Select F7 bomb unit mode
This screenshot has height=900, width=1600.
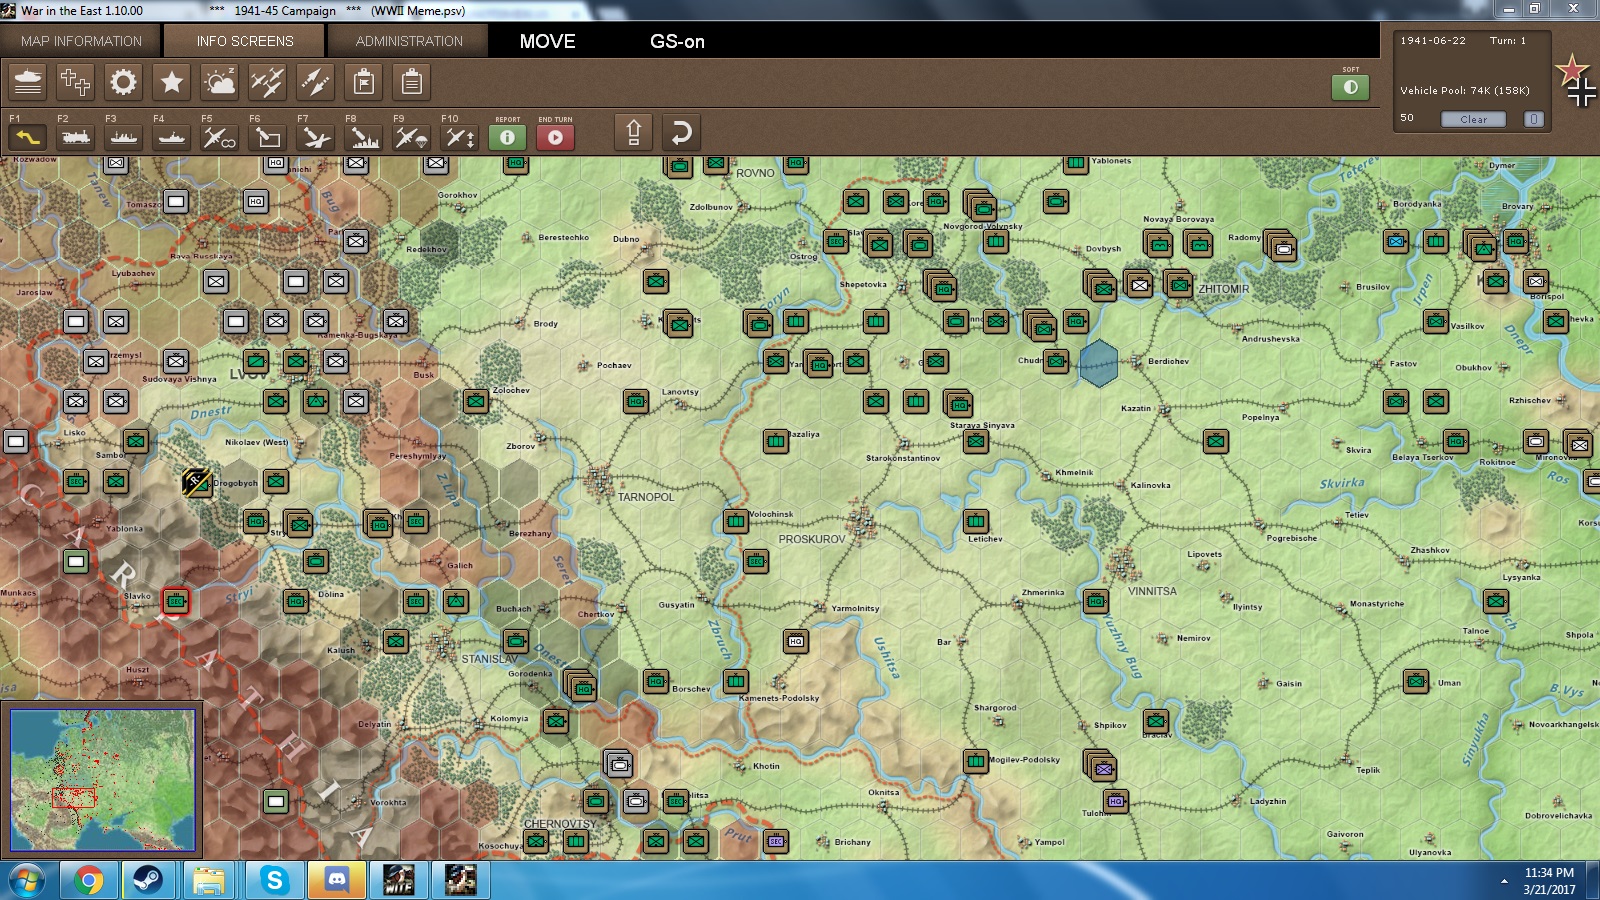(315, 137)
